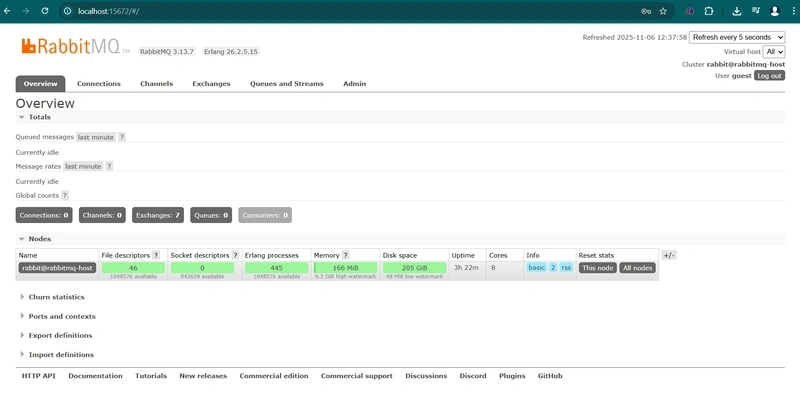This screenshot has height=398, width=800.
Task: Click the info tag labeled 2
Action: click(553, 268)
